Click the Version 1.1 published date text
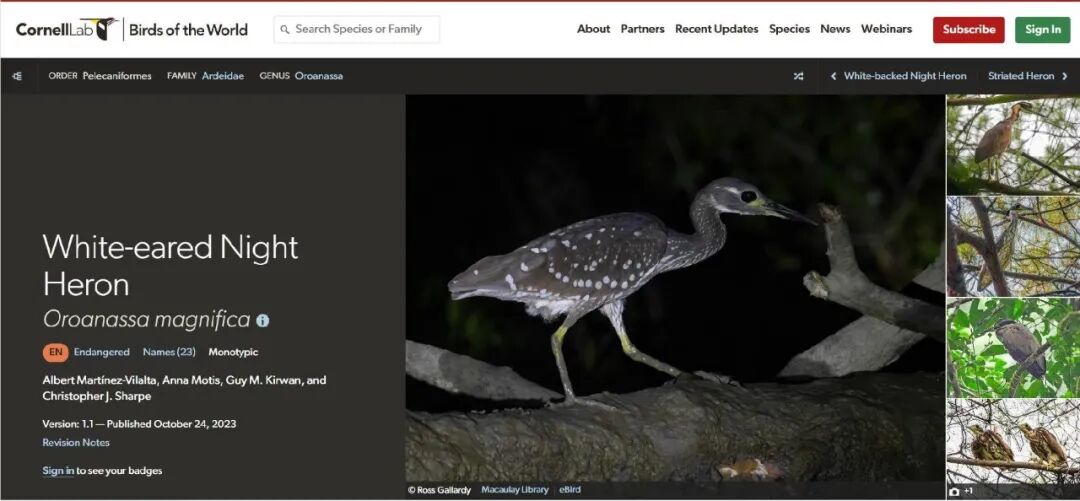 (x=139, y=424)
